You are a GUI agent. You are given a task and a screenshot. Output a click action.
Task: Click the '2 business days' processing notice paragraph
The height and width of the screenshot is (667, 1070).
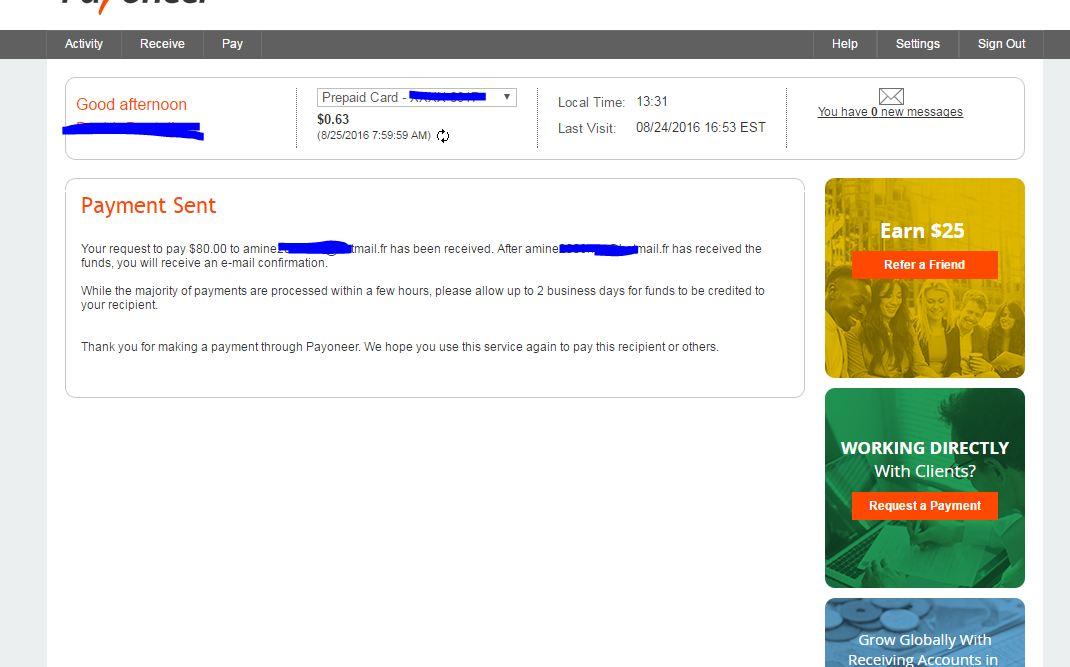[x=422, y=298]
